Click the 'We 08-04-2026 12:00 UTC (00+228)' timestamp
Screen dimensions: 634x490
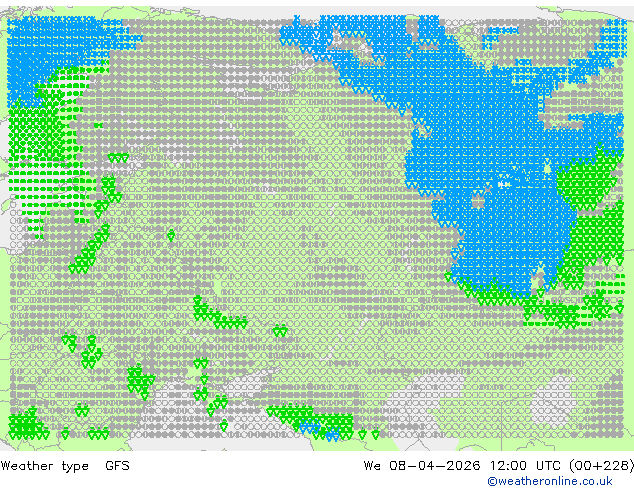pyautogui.click(x=499, y=466)
